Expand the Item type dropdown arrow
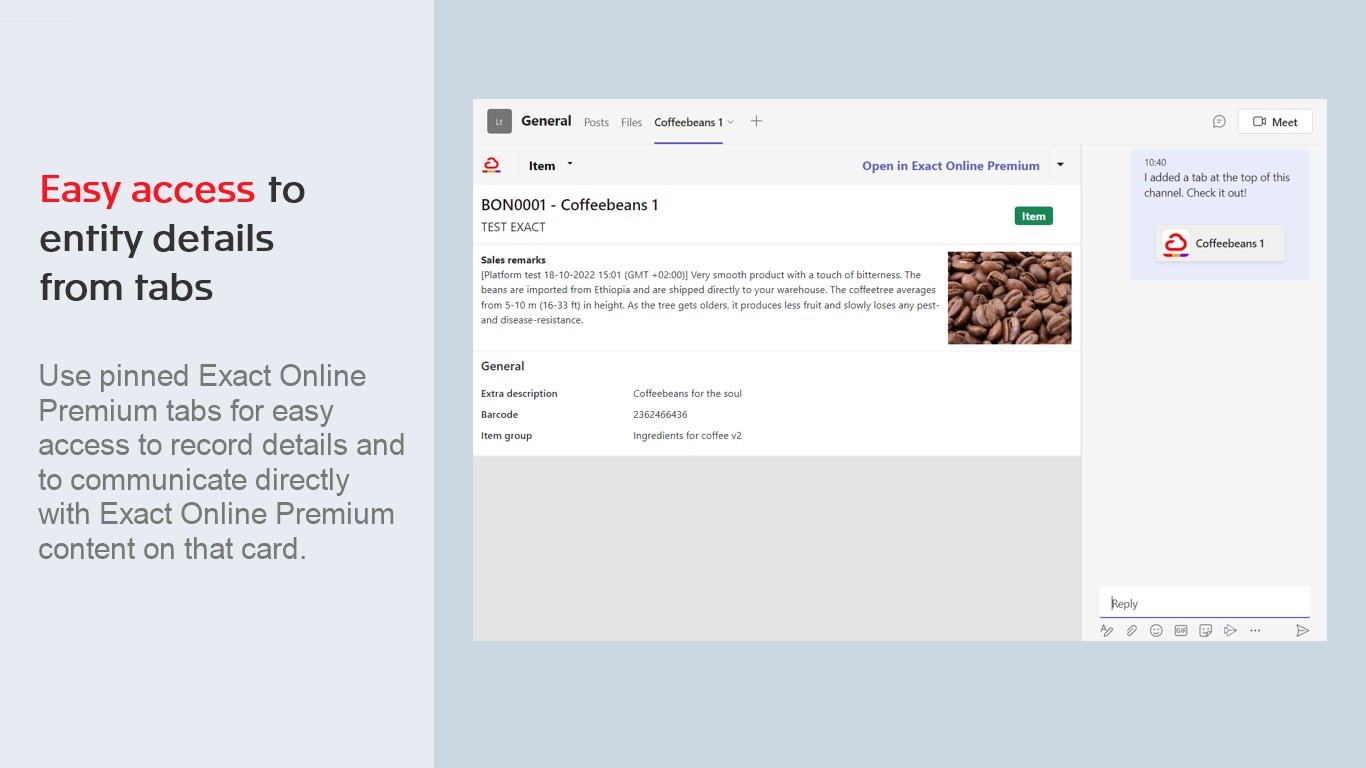 tap(570, 163)
